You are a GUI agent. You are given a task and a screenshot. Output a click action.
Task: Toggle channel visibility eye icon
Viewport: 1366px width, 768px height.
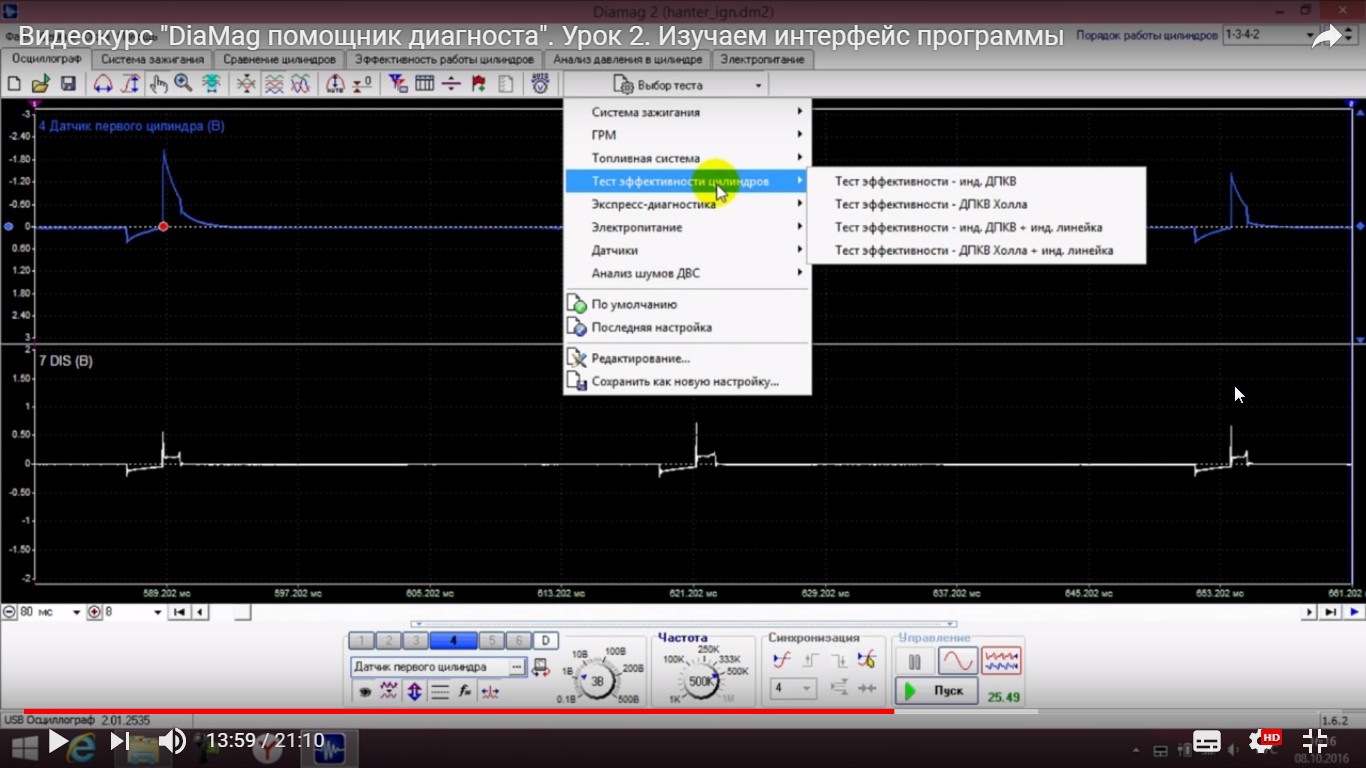tap(364, 691)
